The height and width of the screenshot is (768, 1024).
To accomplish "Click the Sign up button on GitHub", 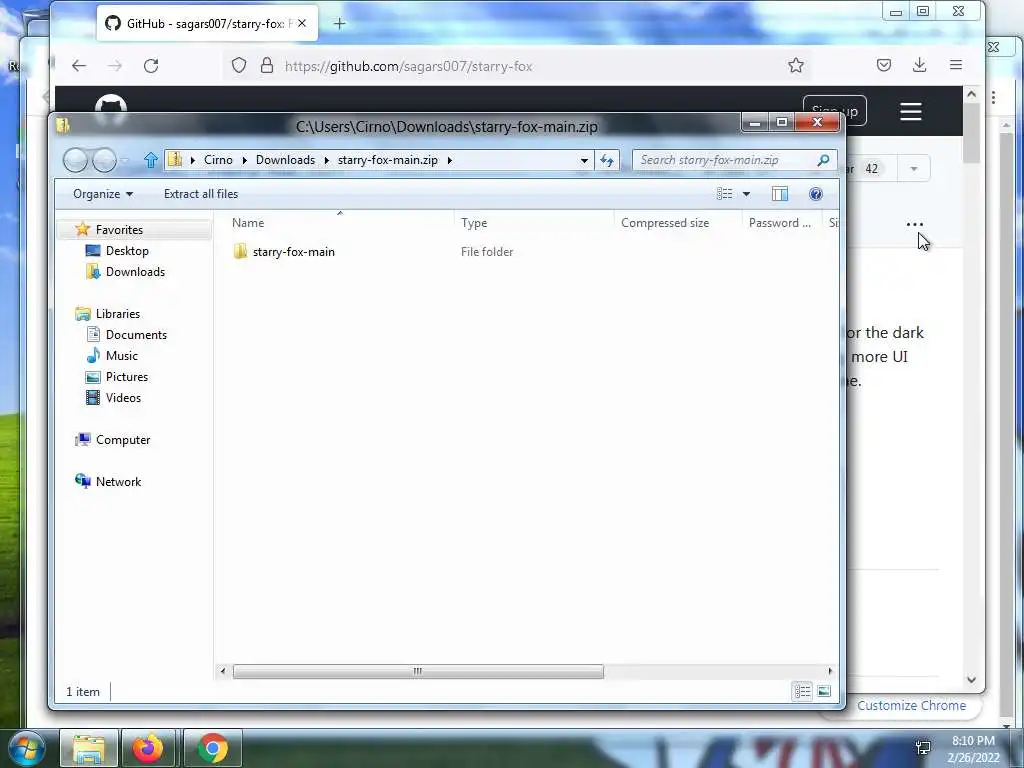I will coord(835,111).
